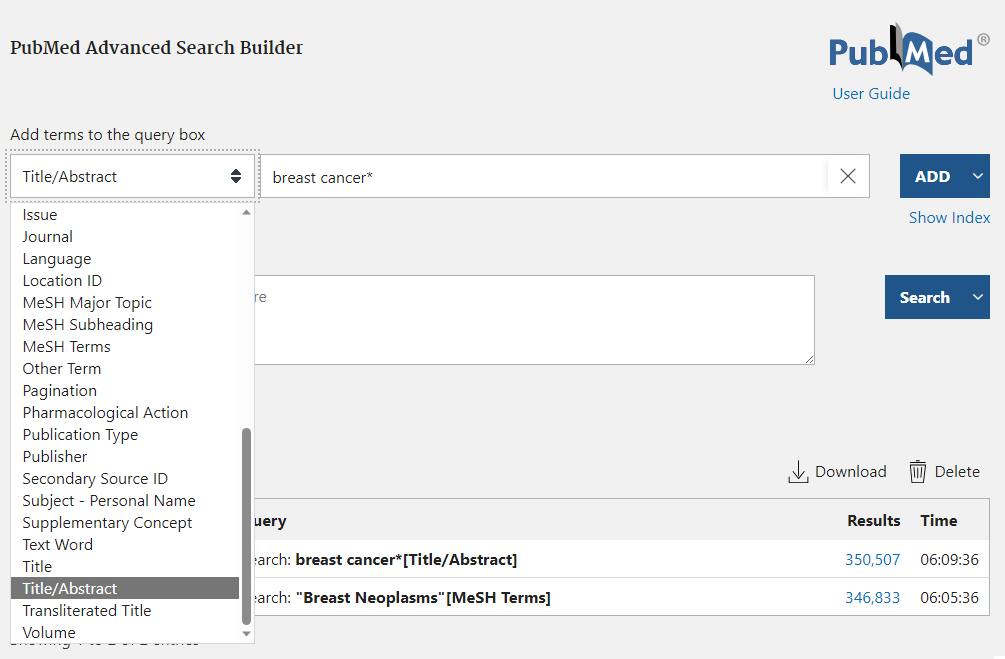Click the Results column header
Image resolution: width=1005 pixels, height=659 pixels.
coord(874,521)
